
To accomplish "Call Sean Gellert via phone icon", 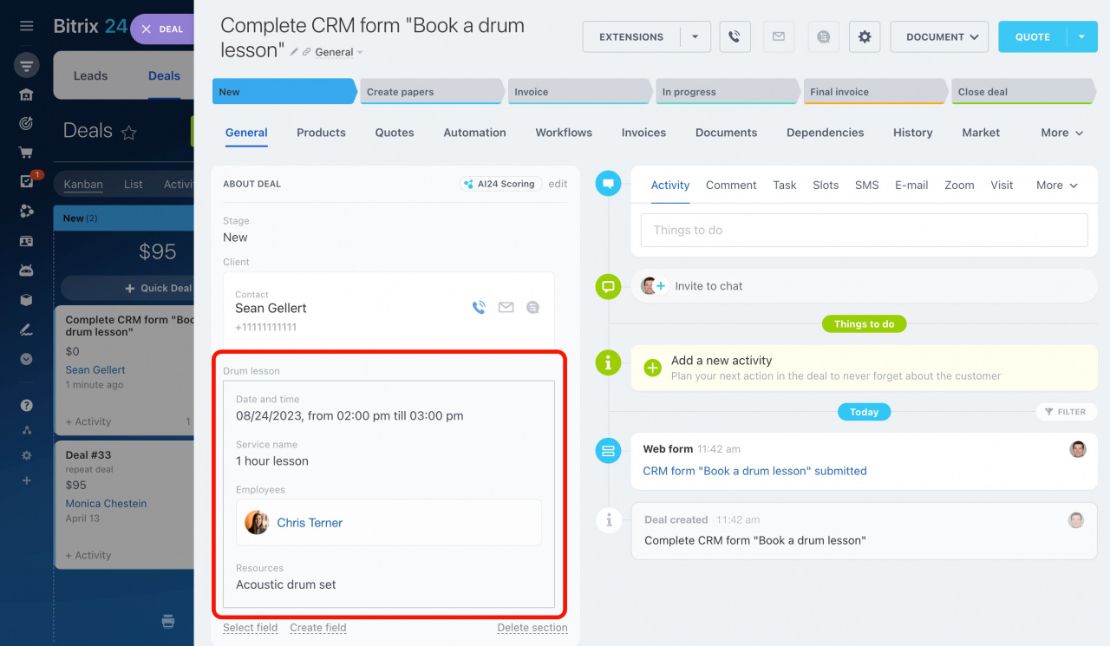I will 479,307.
